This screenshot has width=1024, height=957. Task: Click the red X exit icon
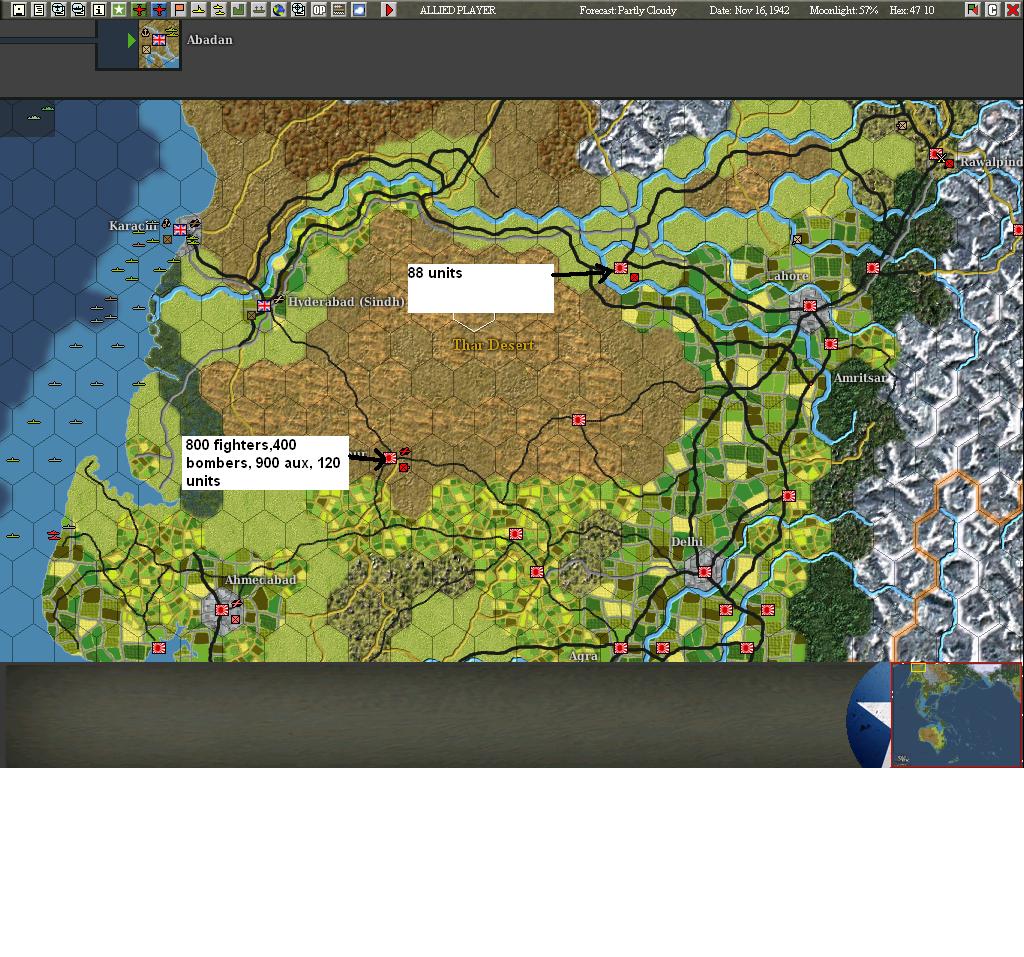point(1012,10)
